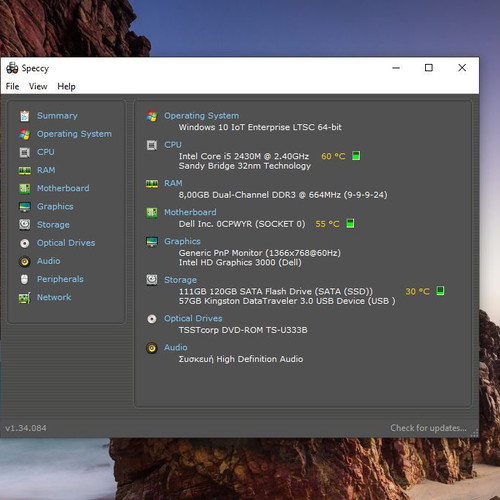Click the Summary clipboard icon in sidebar
Screen dimensions: 500x500
24,116
